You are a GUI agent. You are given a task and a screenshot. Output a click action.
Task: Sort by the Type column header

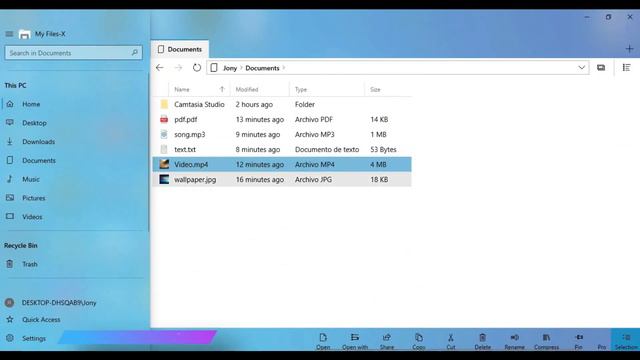pyautogui.click(x=327, y=89)
